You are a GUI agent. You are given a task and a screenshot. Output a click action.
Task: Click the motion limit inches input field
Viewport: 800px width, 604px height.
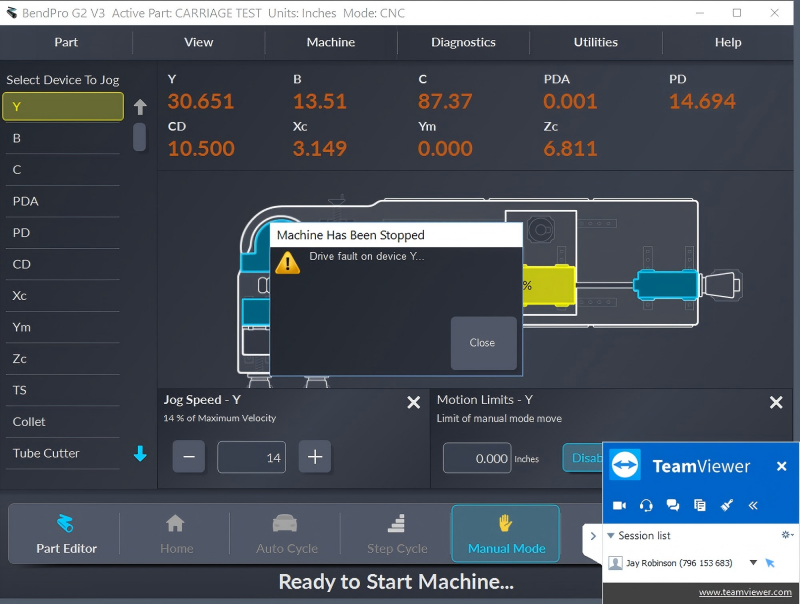coord(477,458)
